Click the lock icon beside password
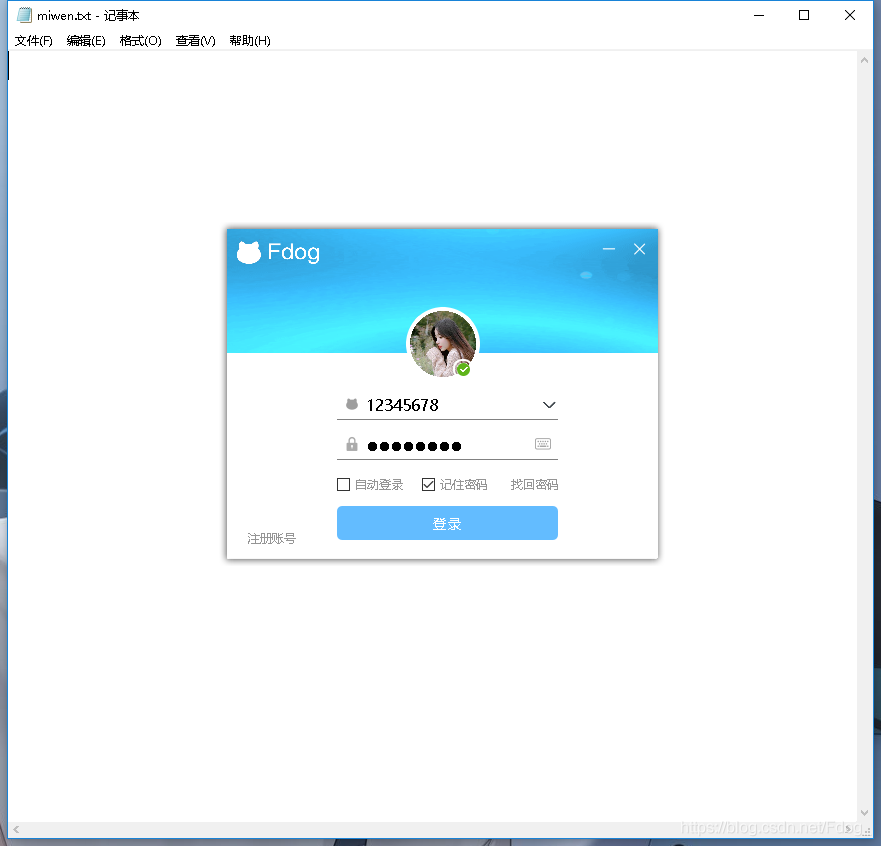The width and height of the screenshot is (881, 846). tap(352, 444)
